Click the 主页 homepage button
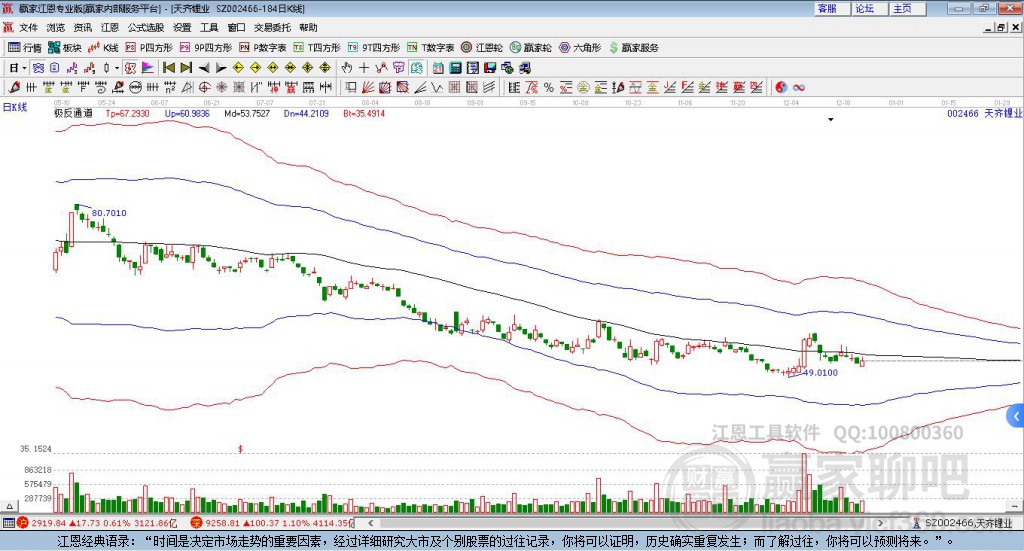Image resolution: width=1024 pixels, height=551 pixels. [x=908, y=8]
